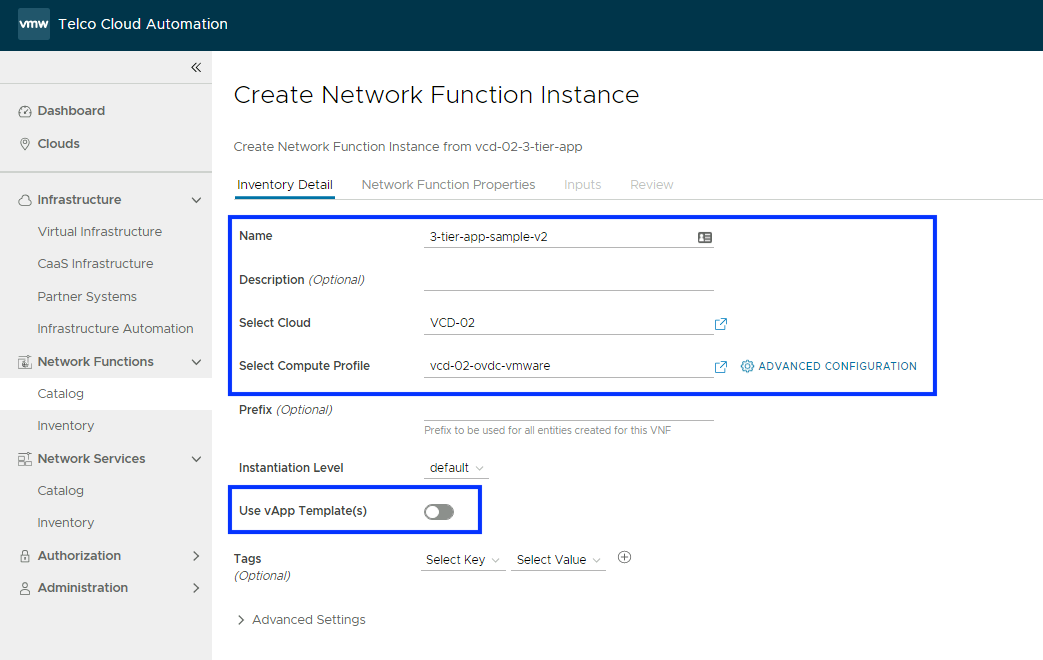Collapse the sidebar with the double-chevron icon
Viewport: 1043px width, 660px height.
[x=196, y=67]
